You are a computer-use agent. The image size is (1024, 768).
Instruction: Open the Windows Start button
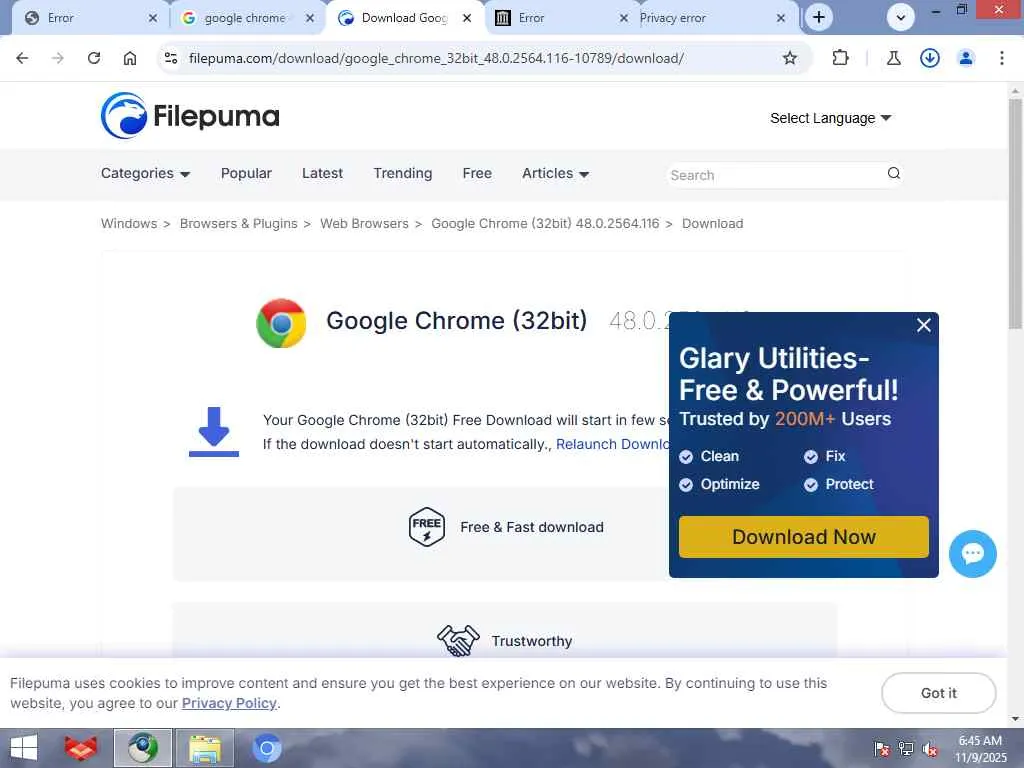(24, 748)
